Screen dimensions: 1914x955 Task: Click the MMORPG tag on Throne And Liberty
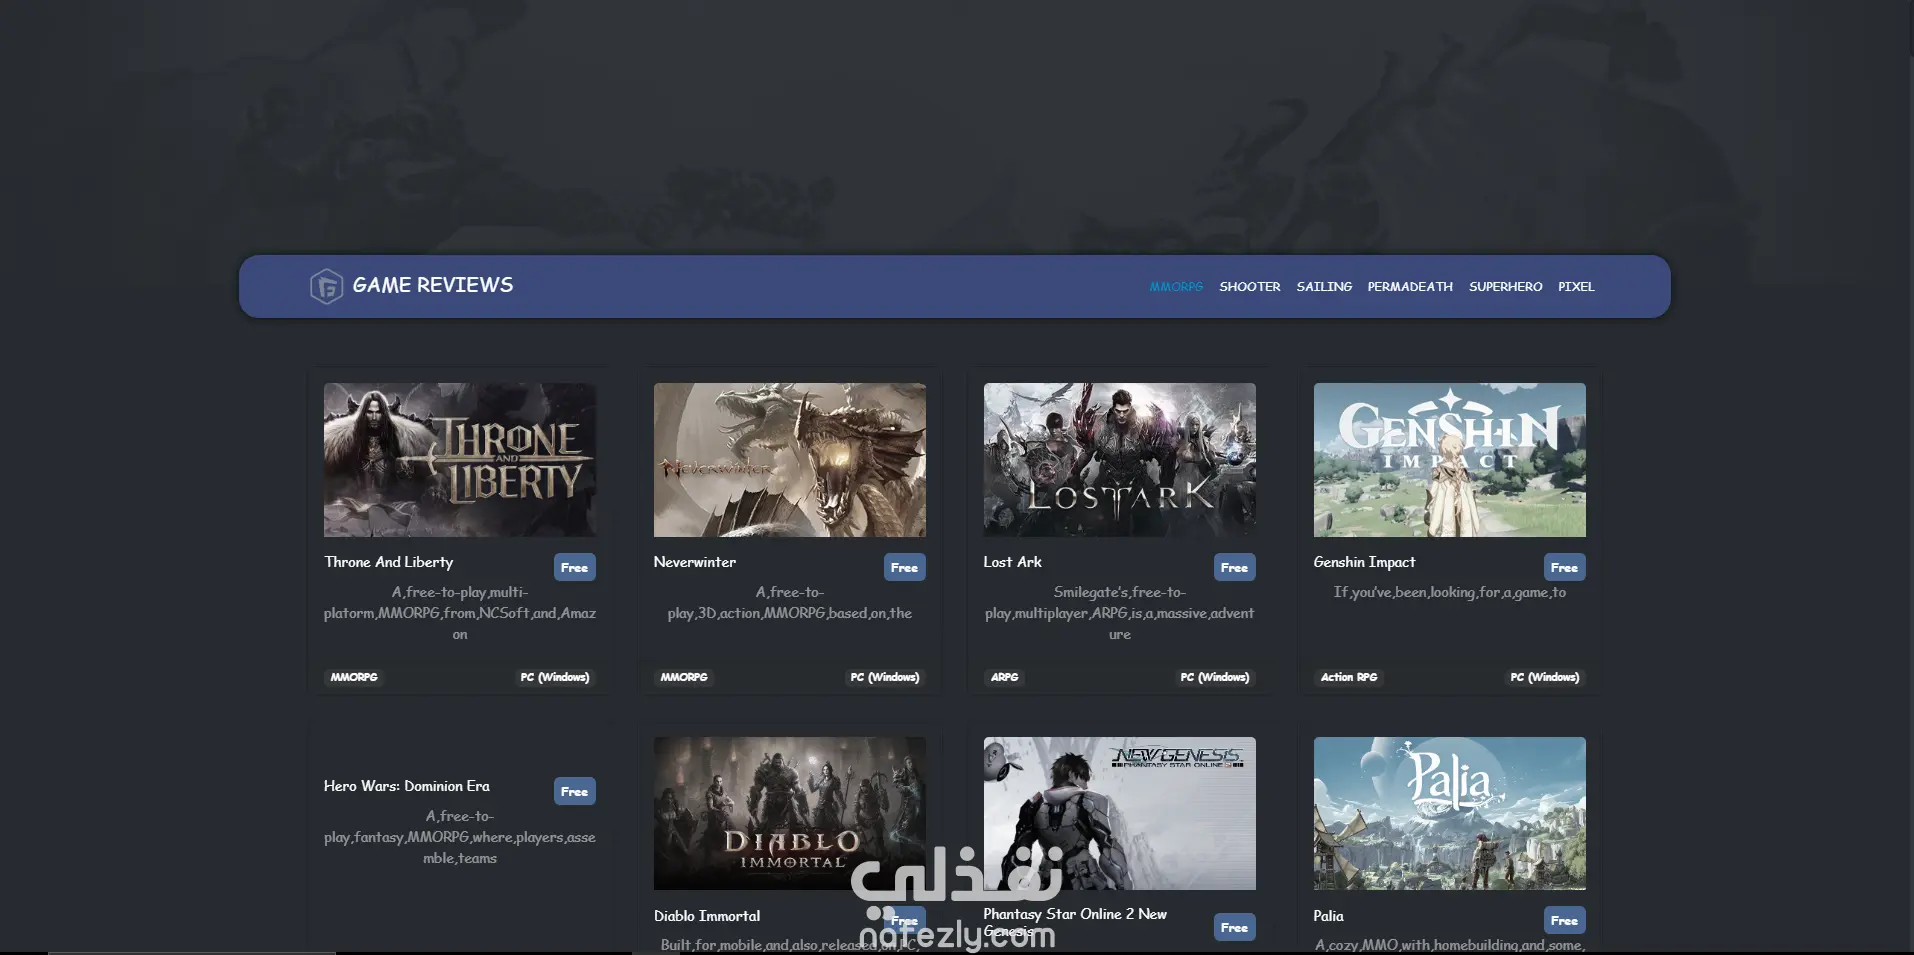(354, 677)
